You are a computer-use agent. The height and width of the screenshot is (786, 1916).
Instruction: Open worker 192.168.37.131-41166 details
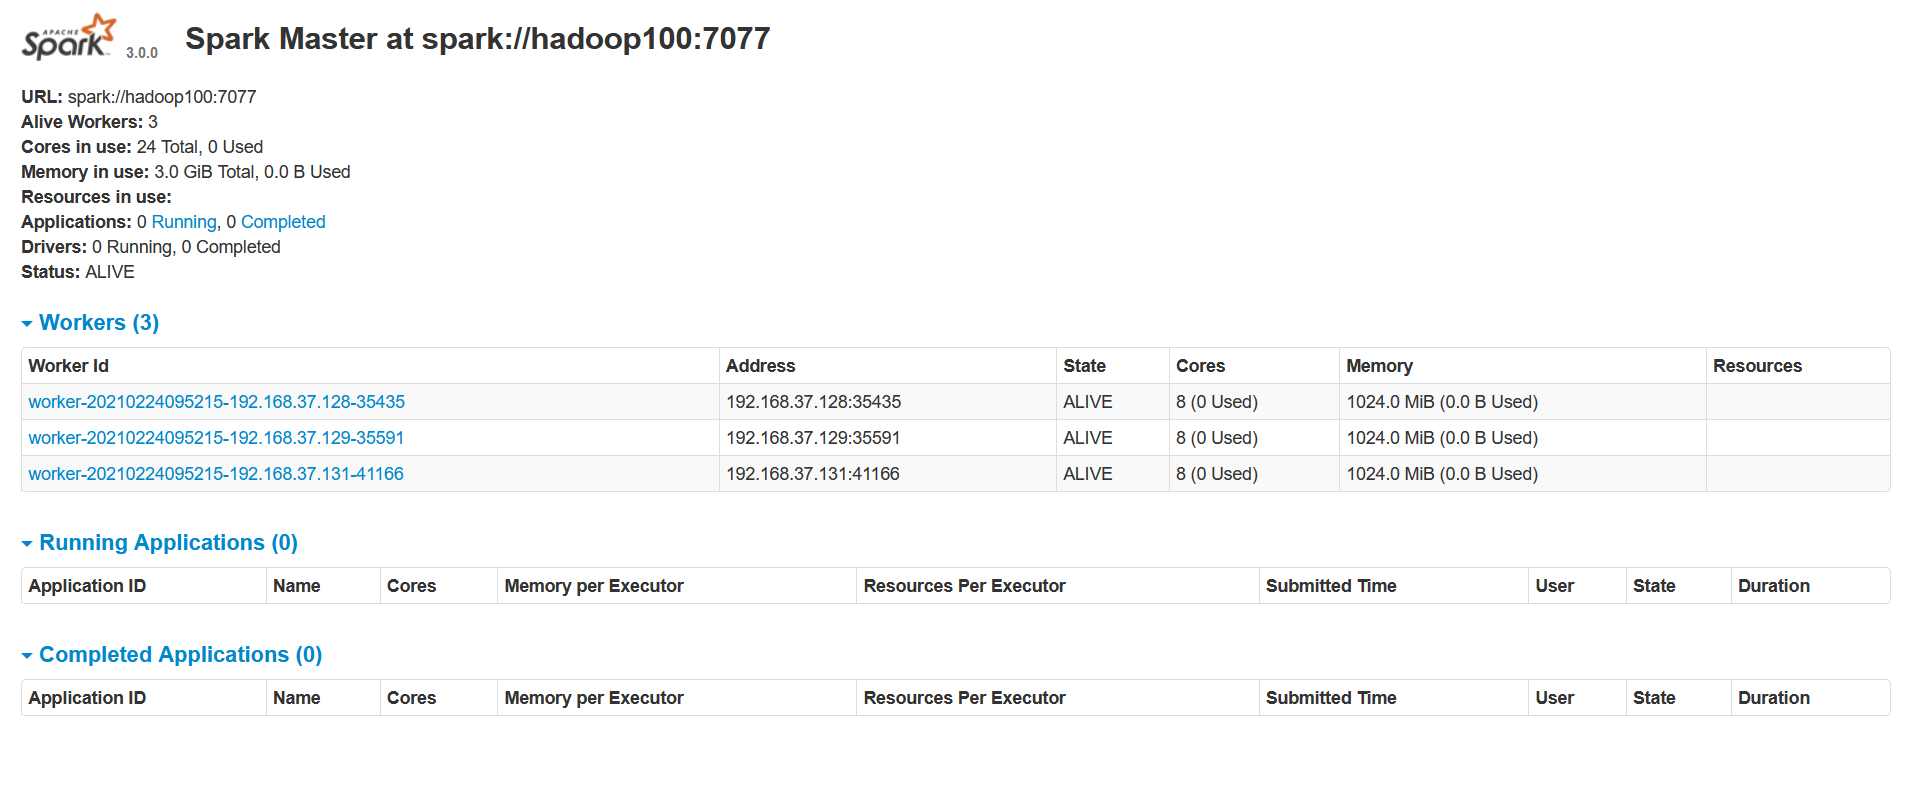tap(216, 474)
